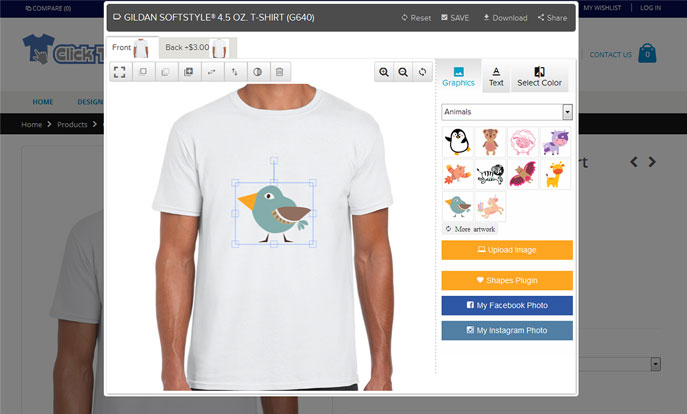Click the half-circle contrast icon
This screenshot has height=414, width=687.
[258, 72]
